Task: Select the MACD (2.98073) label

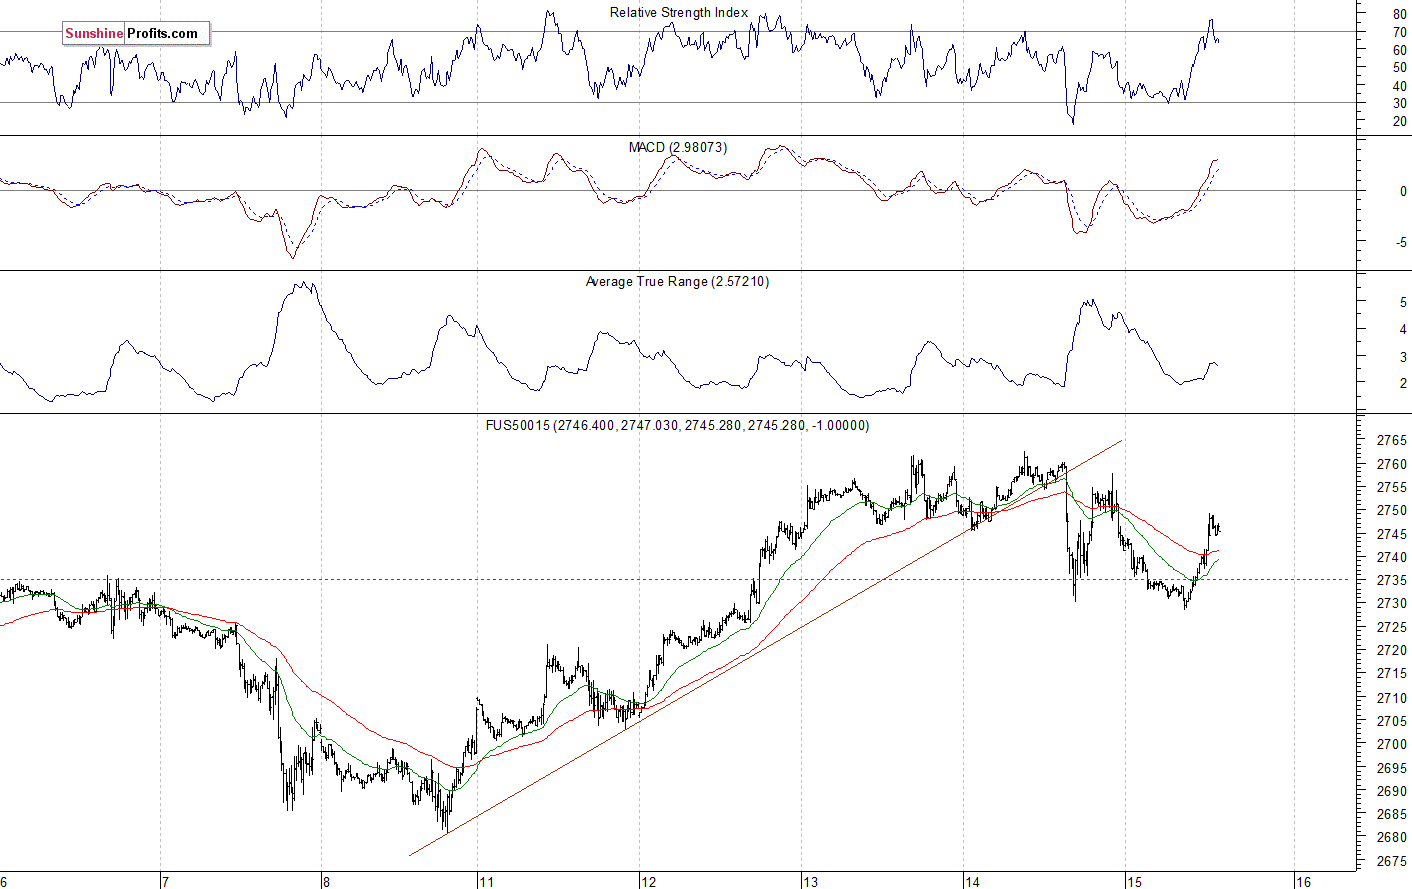Action: (678, 147)
